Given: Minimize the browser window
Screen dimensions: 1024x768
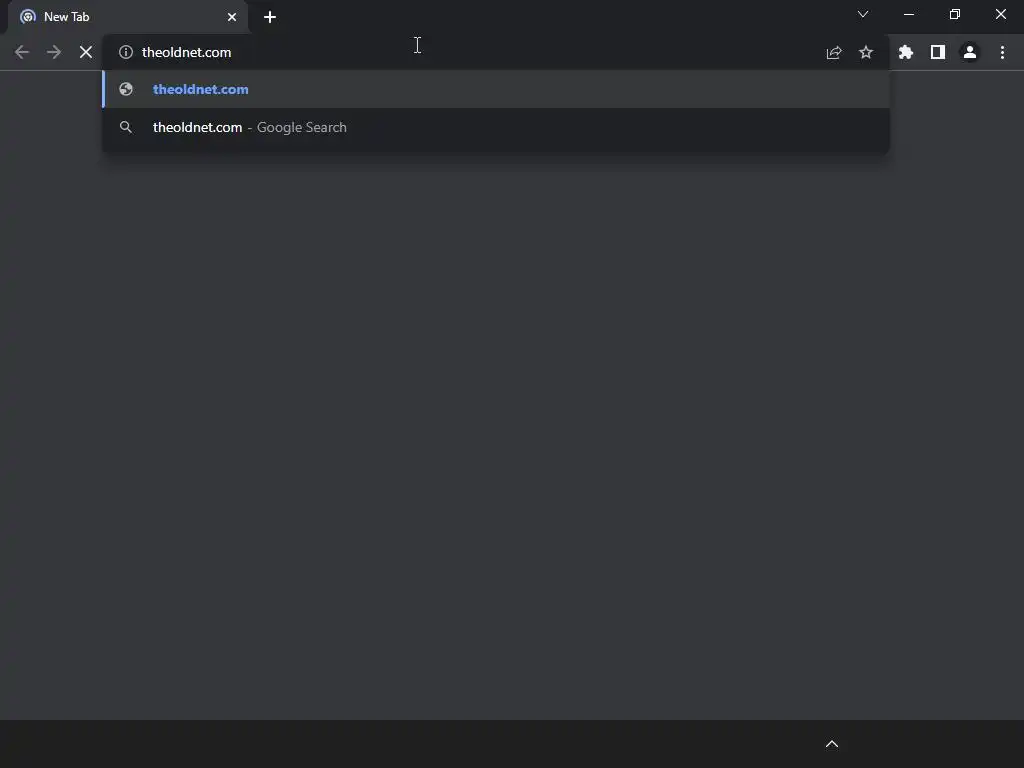Looking at the screenshot, I should (909, 14).
